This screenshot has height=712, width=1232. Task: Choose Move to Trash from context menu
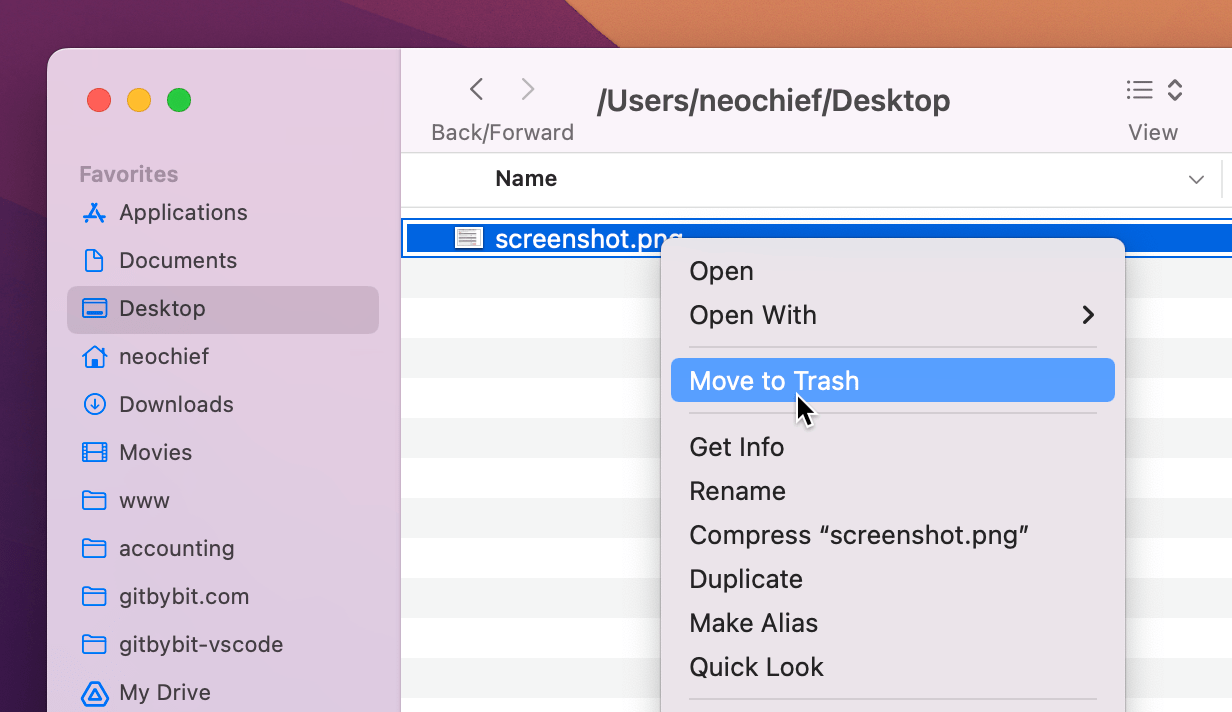pos(774,381)
